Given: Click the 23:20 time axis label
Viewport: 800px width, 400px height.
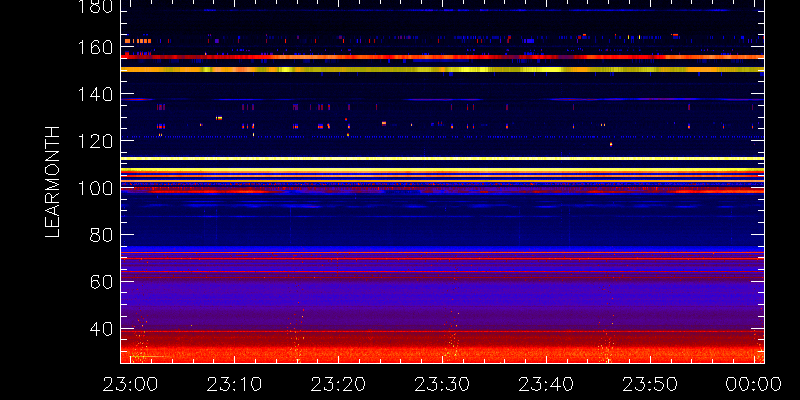Looking at the screenshot, I should (x=338, y=384).
